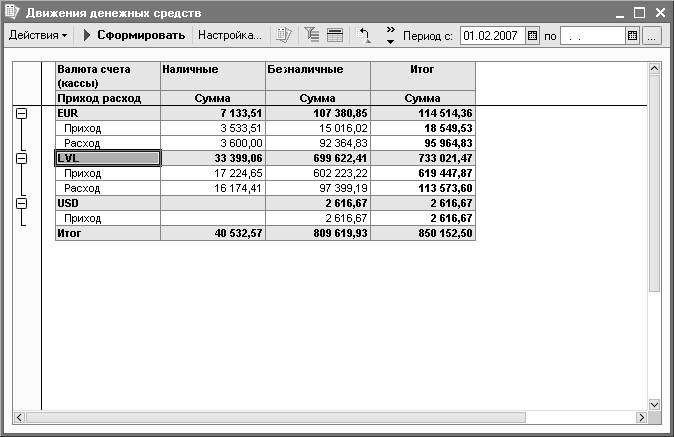This screenshot has width=674, height=437.
Task: Click the window title bar icon
Action: point(12,12)
